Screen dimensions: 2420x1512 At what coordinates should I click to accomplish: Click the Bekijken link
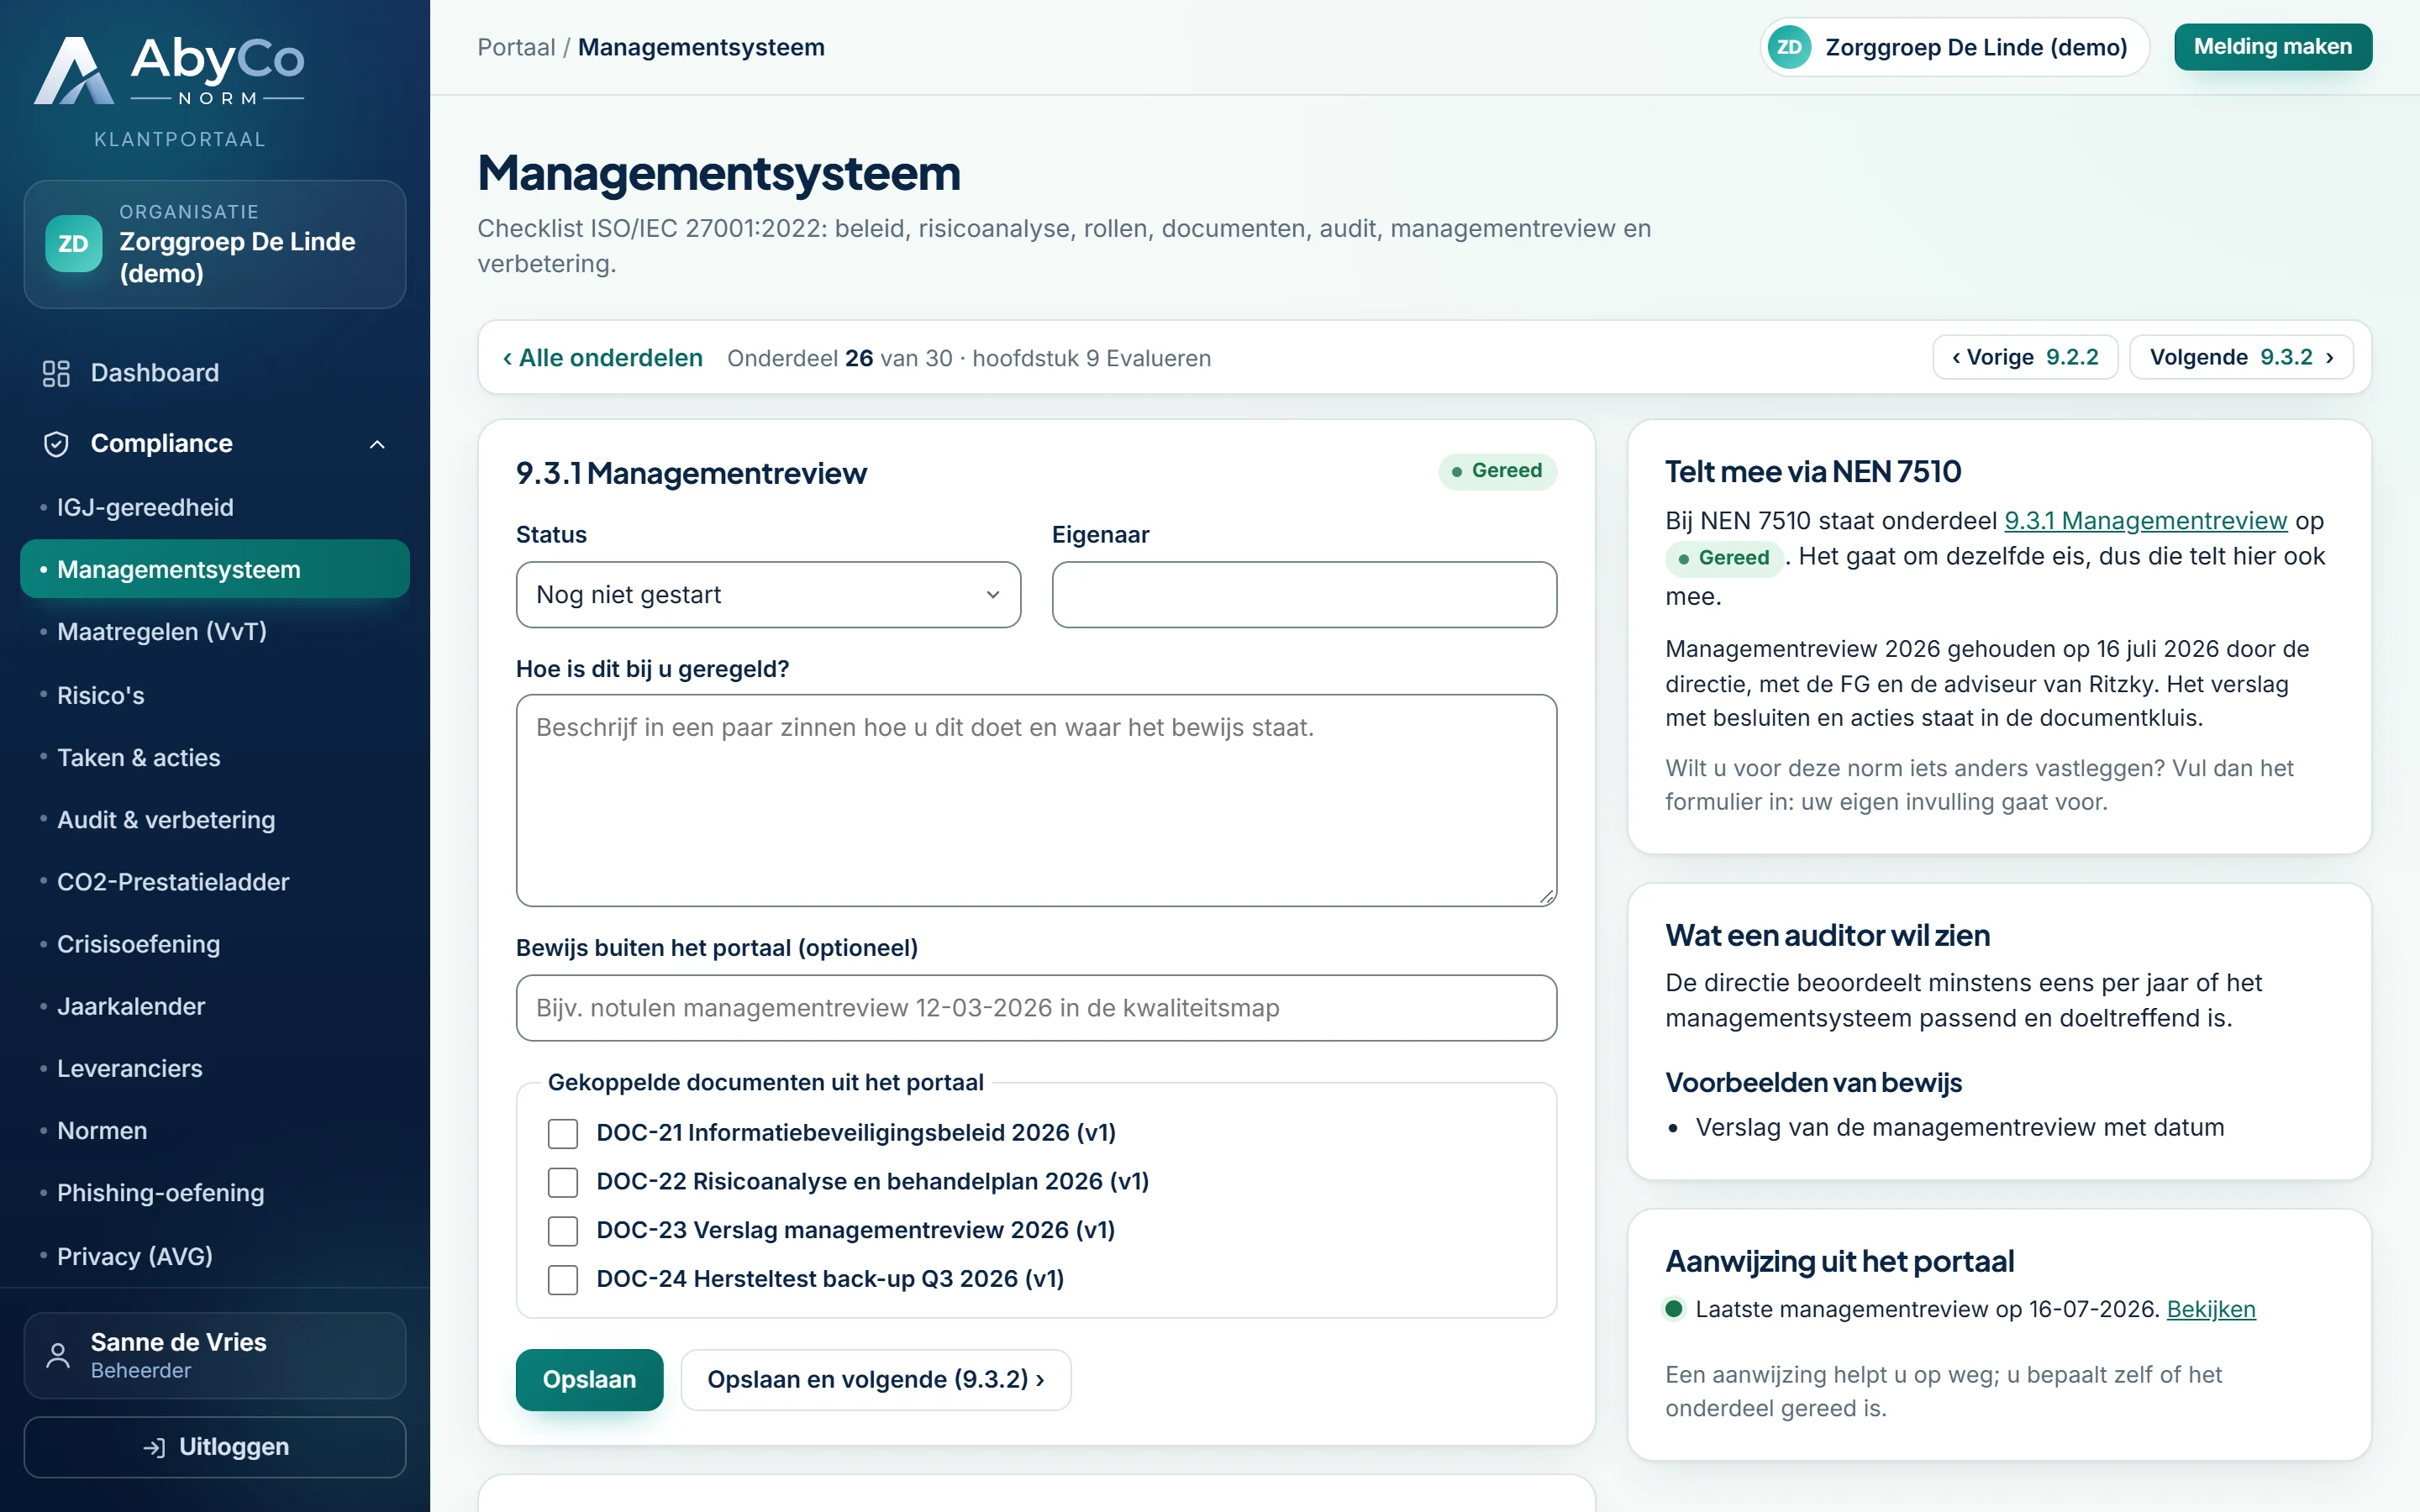tap(2210, 1309)
